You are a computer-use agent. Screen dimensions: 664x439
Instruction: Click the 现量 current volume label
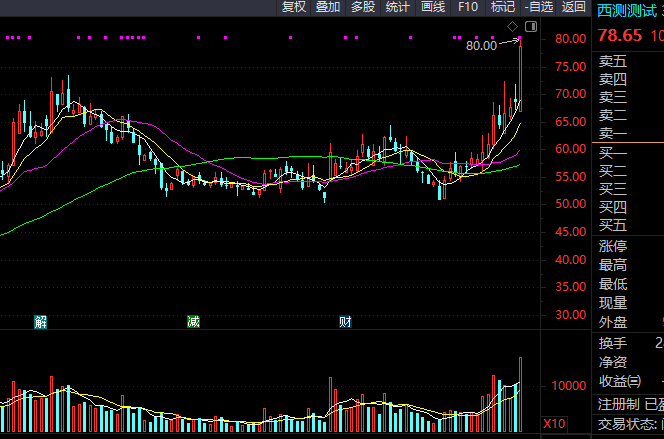point(613,304)
